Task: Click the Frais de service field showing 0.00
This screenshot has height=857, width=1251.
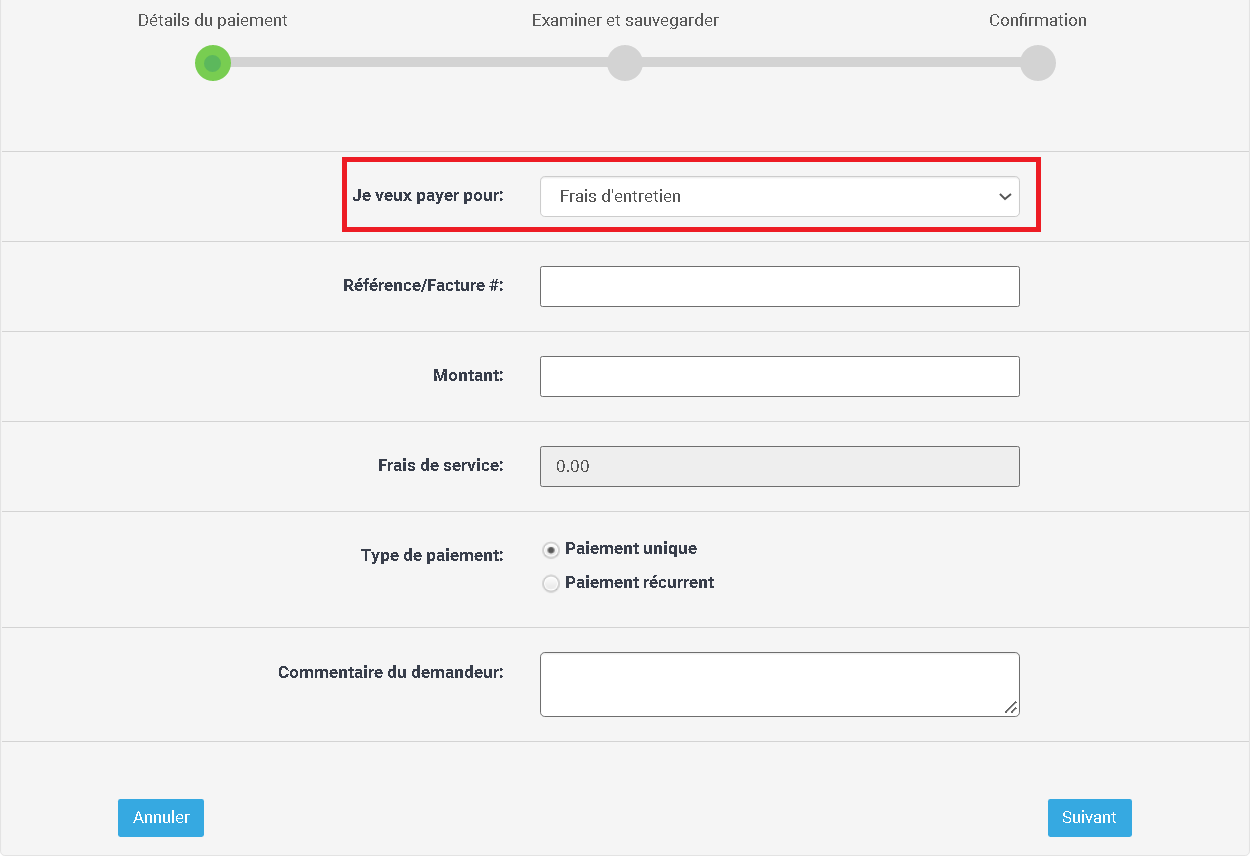Action: (779, 467)
